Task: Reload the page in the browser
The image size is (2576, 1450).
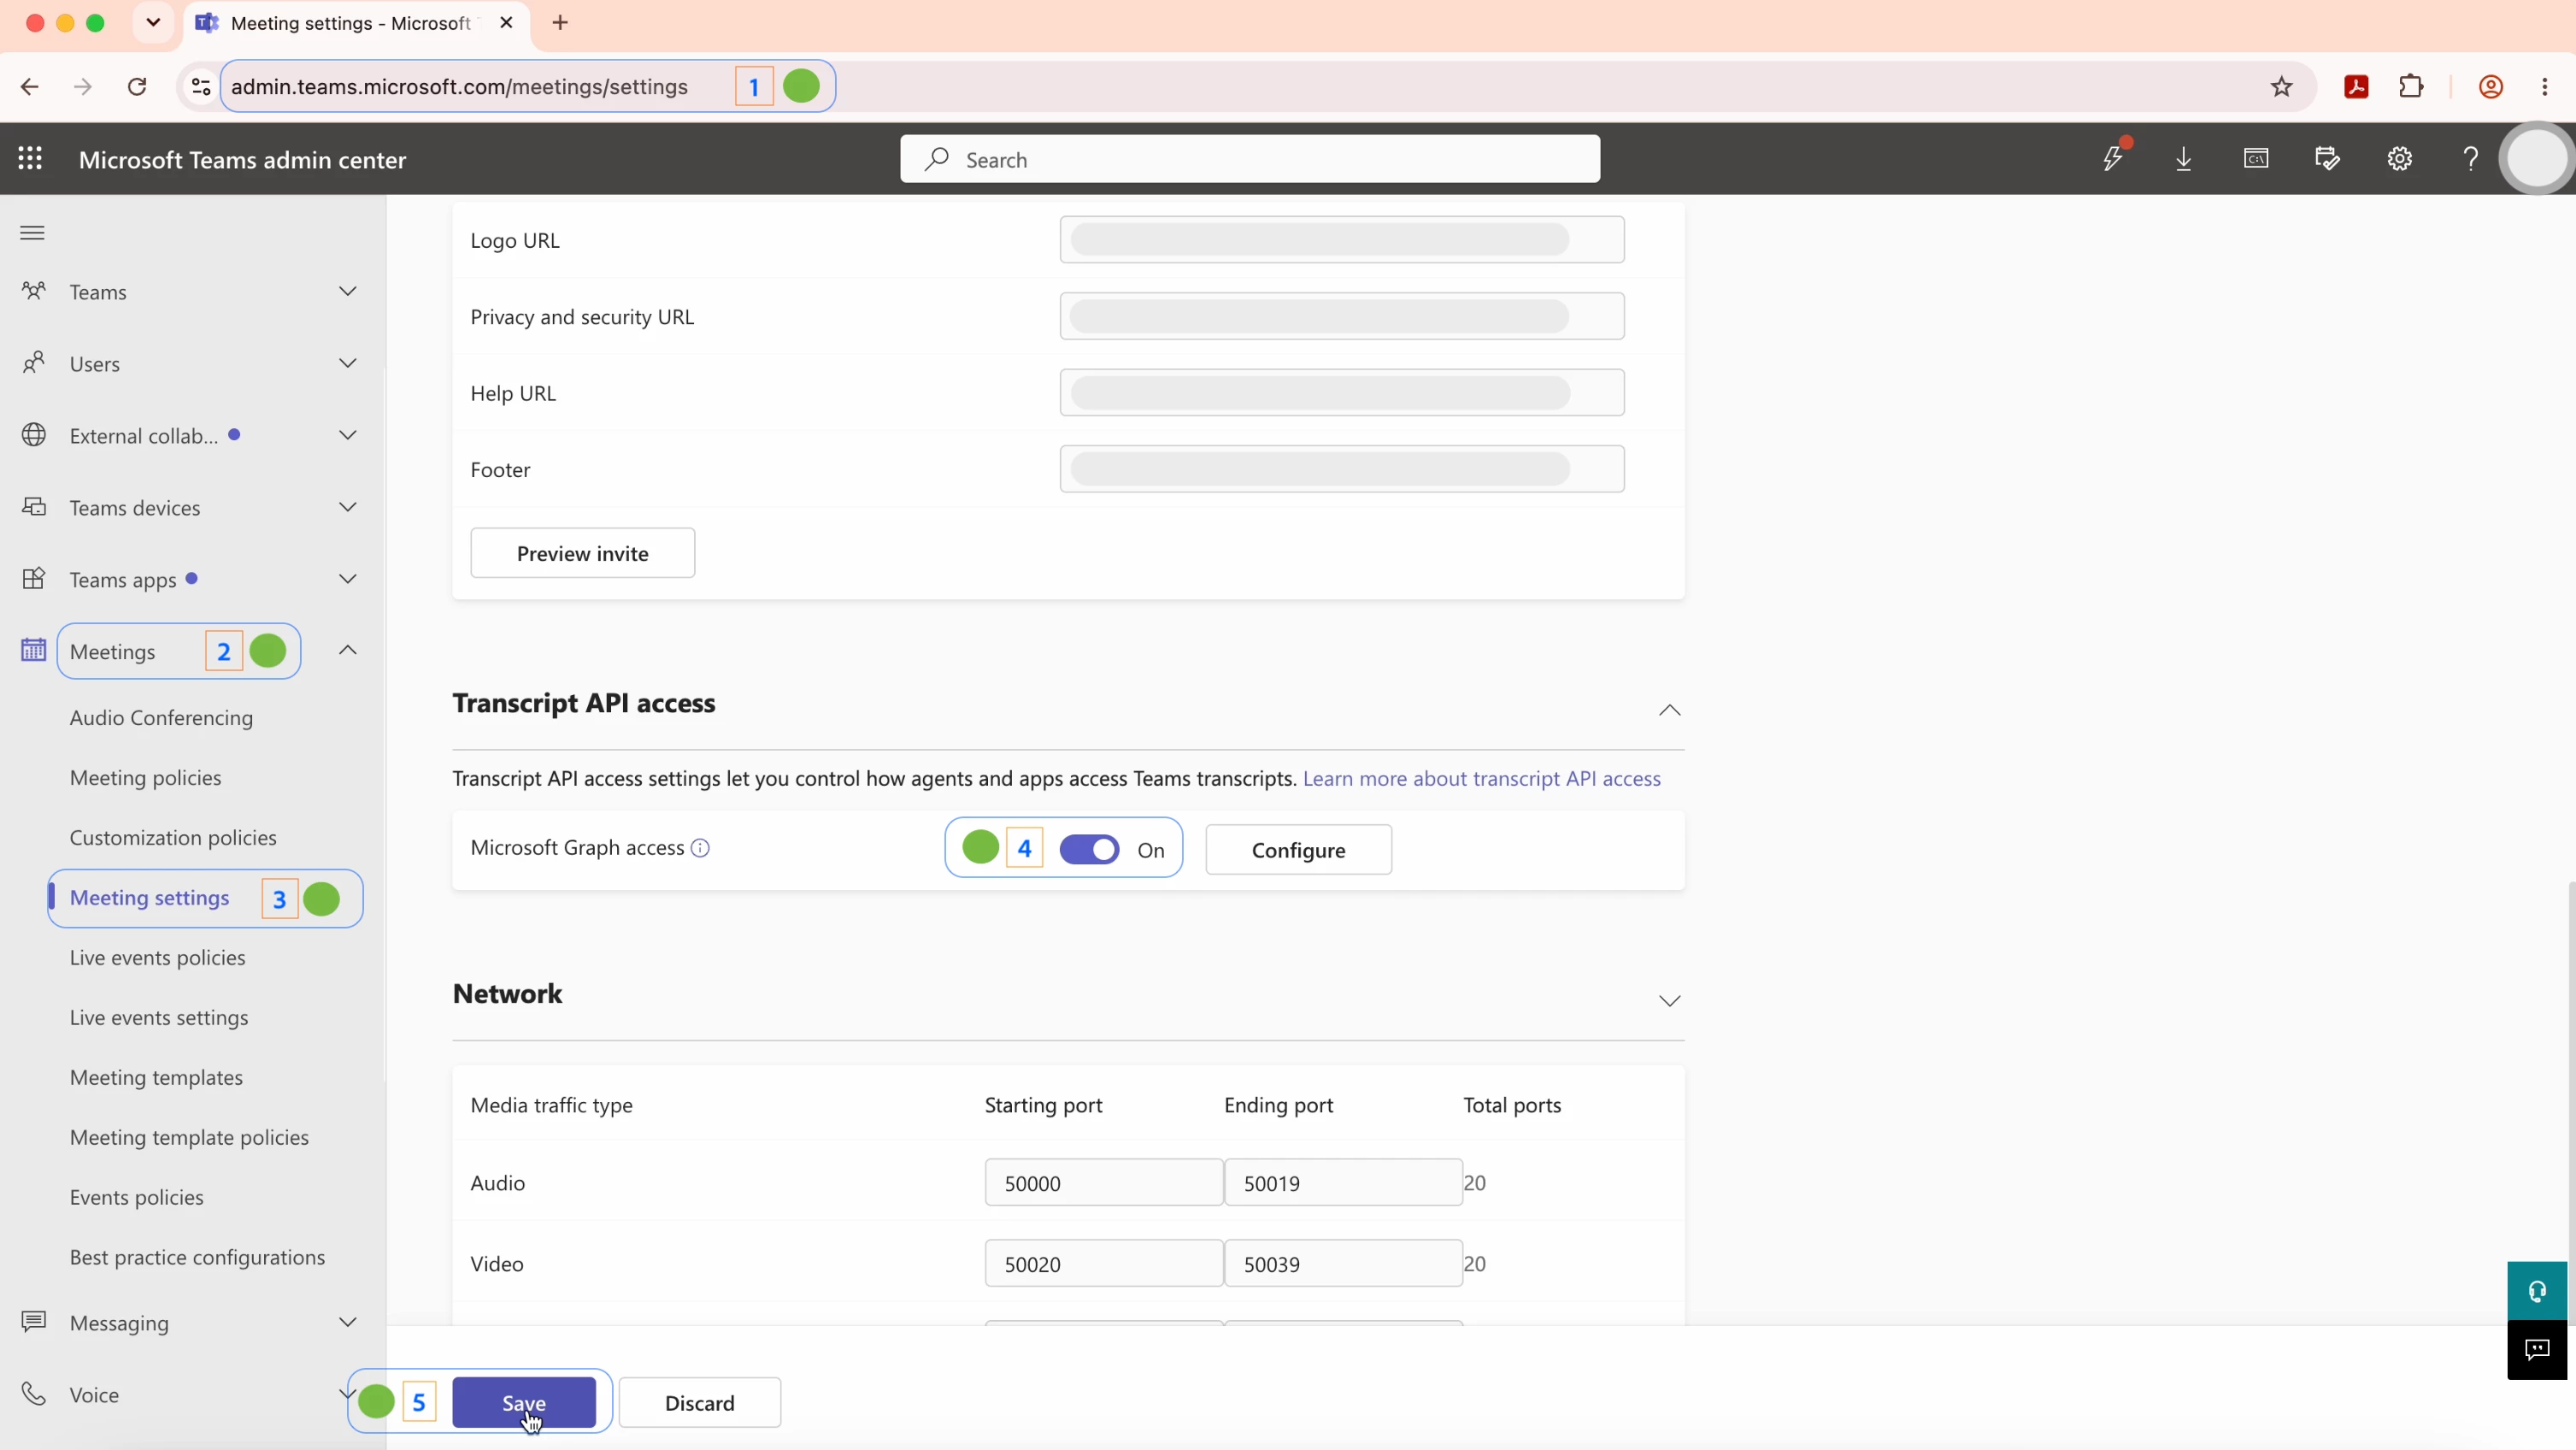Action: 137,87
